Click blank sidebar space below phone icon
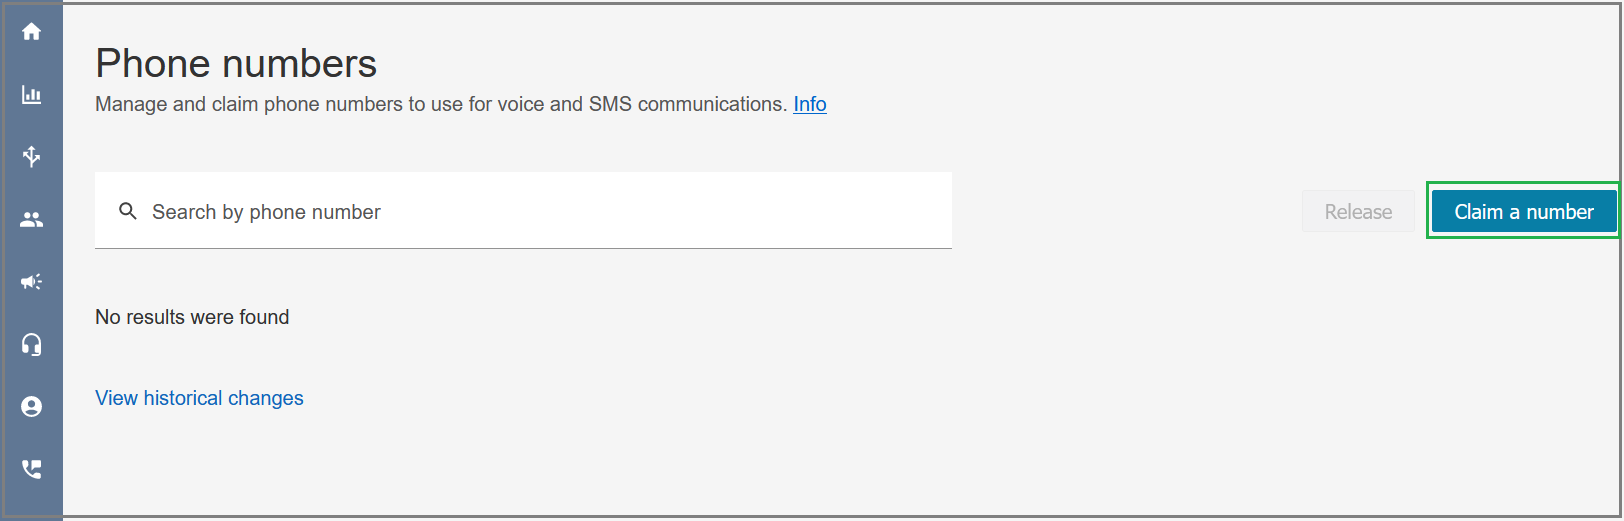 [x=31, y=500]
